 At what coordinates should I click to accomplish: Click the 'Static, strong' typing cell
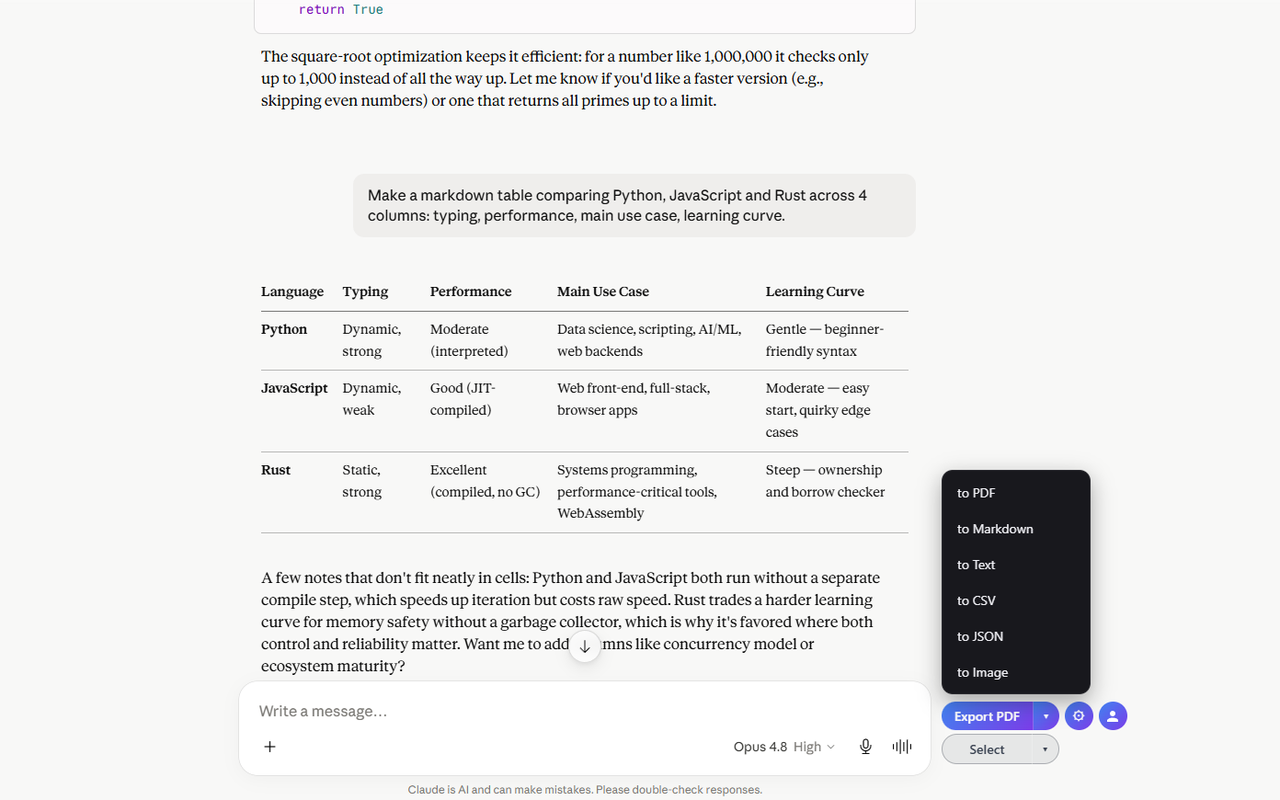(362, 481)
